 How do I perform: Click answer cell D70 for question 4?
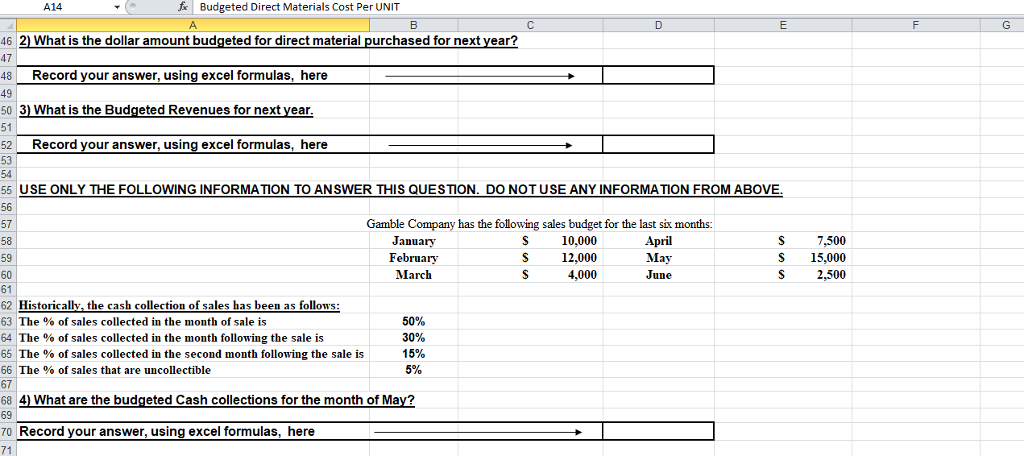coord(658,431)
